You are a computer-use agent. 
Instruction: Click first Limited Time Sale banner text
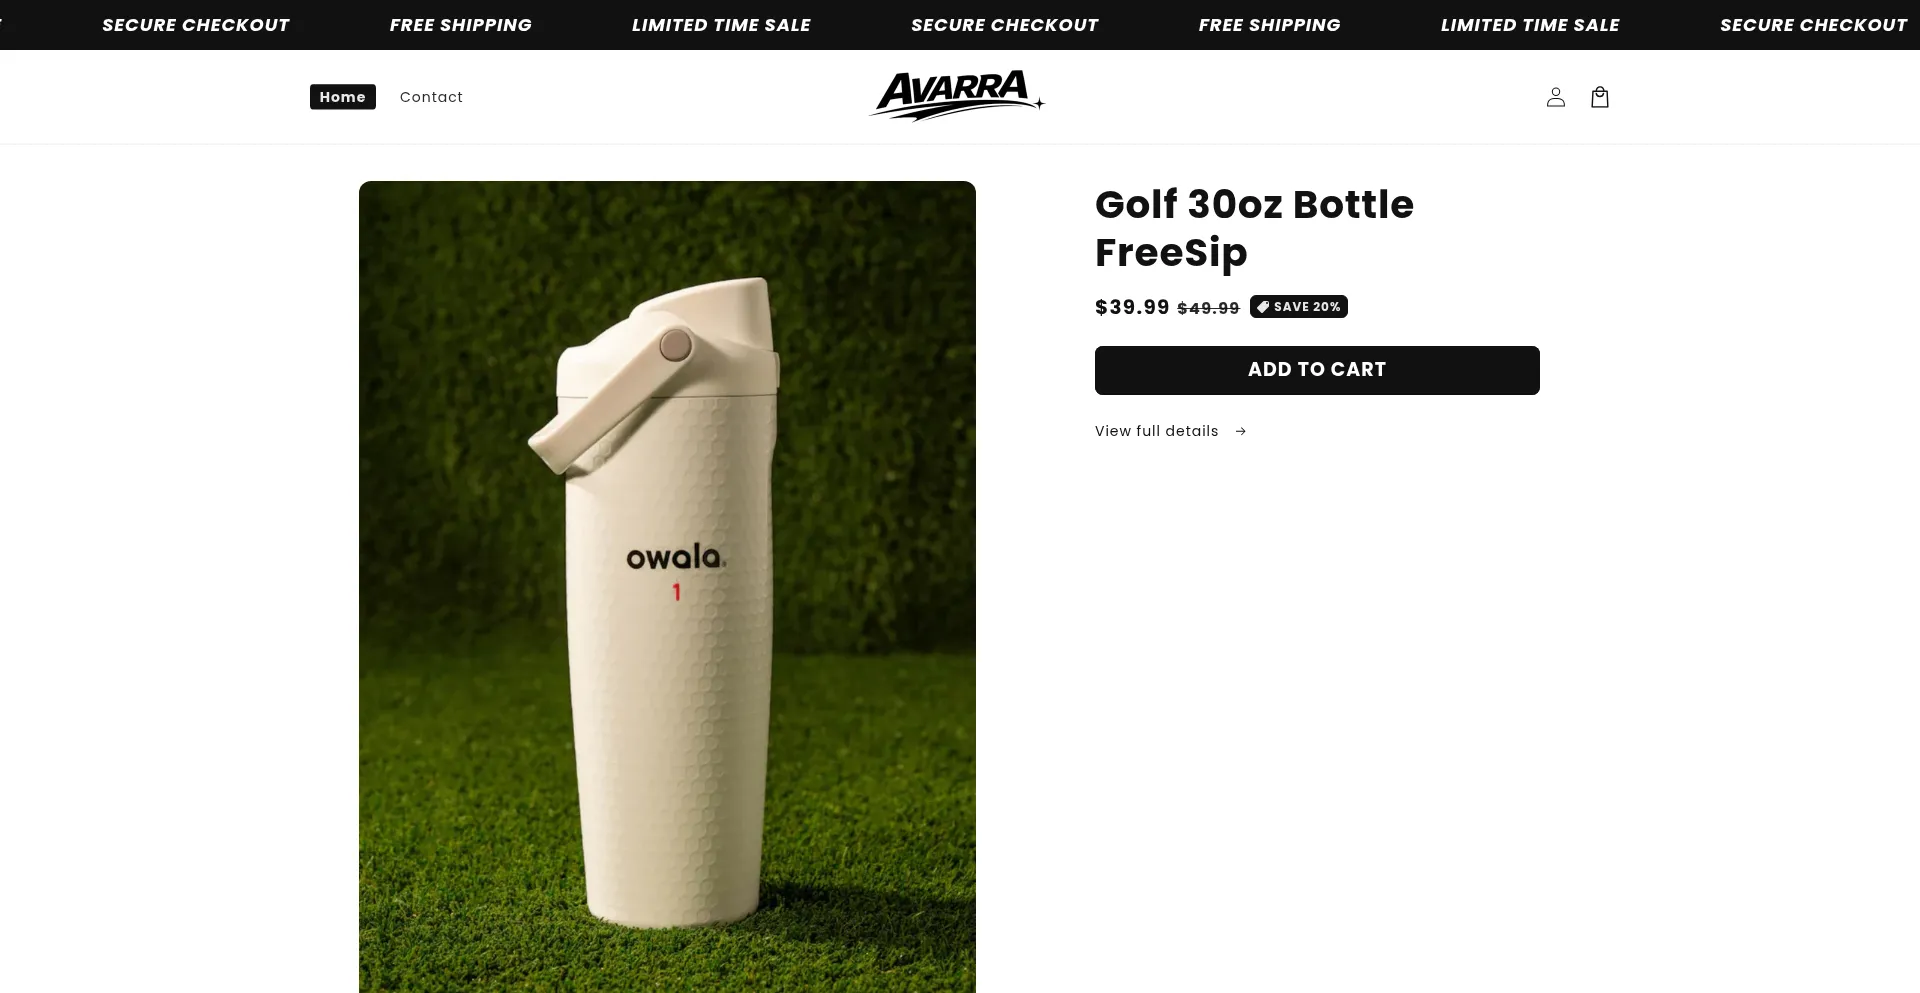tap(721, 25)
